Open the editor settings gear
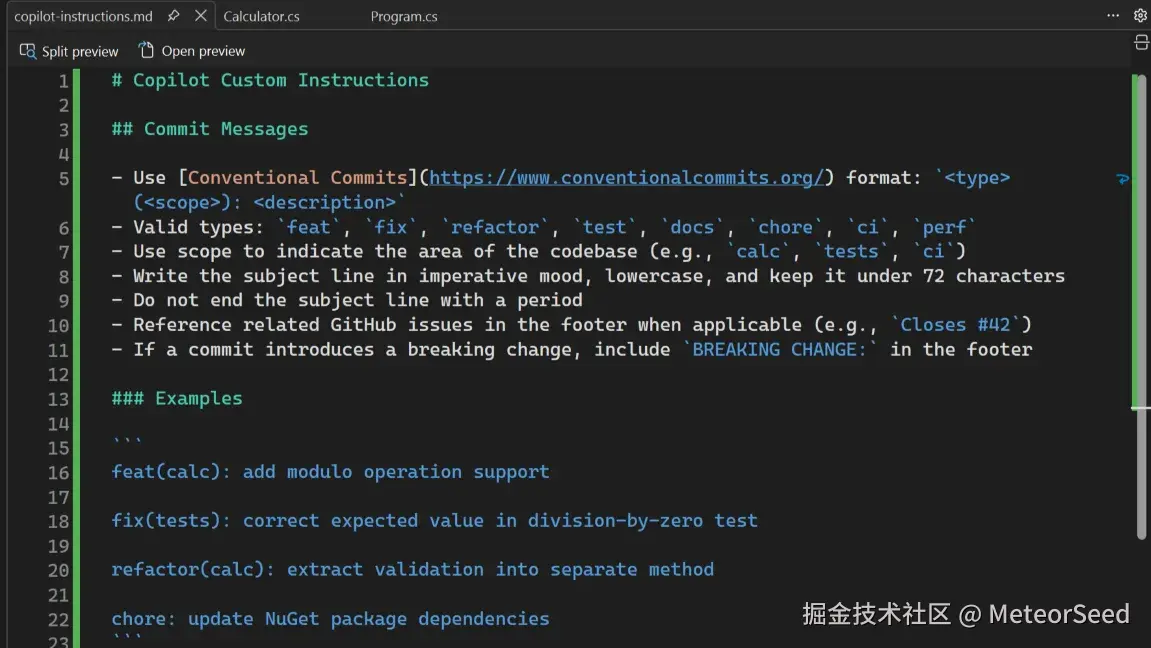 1140,15
